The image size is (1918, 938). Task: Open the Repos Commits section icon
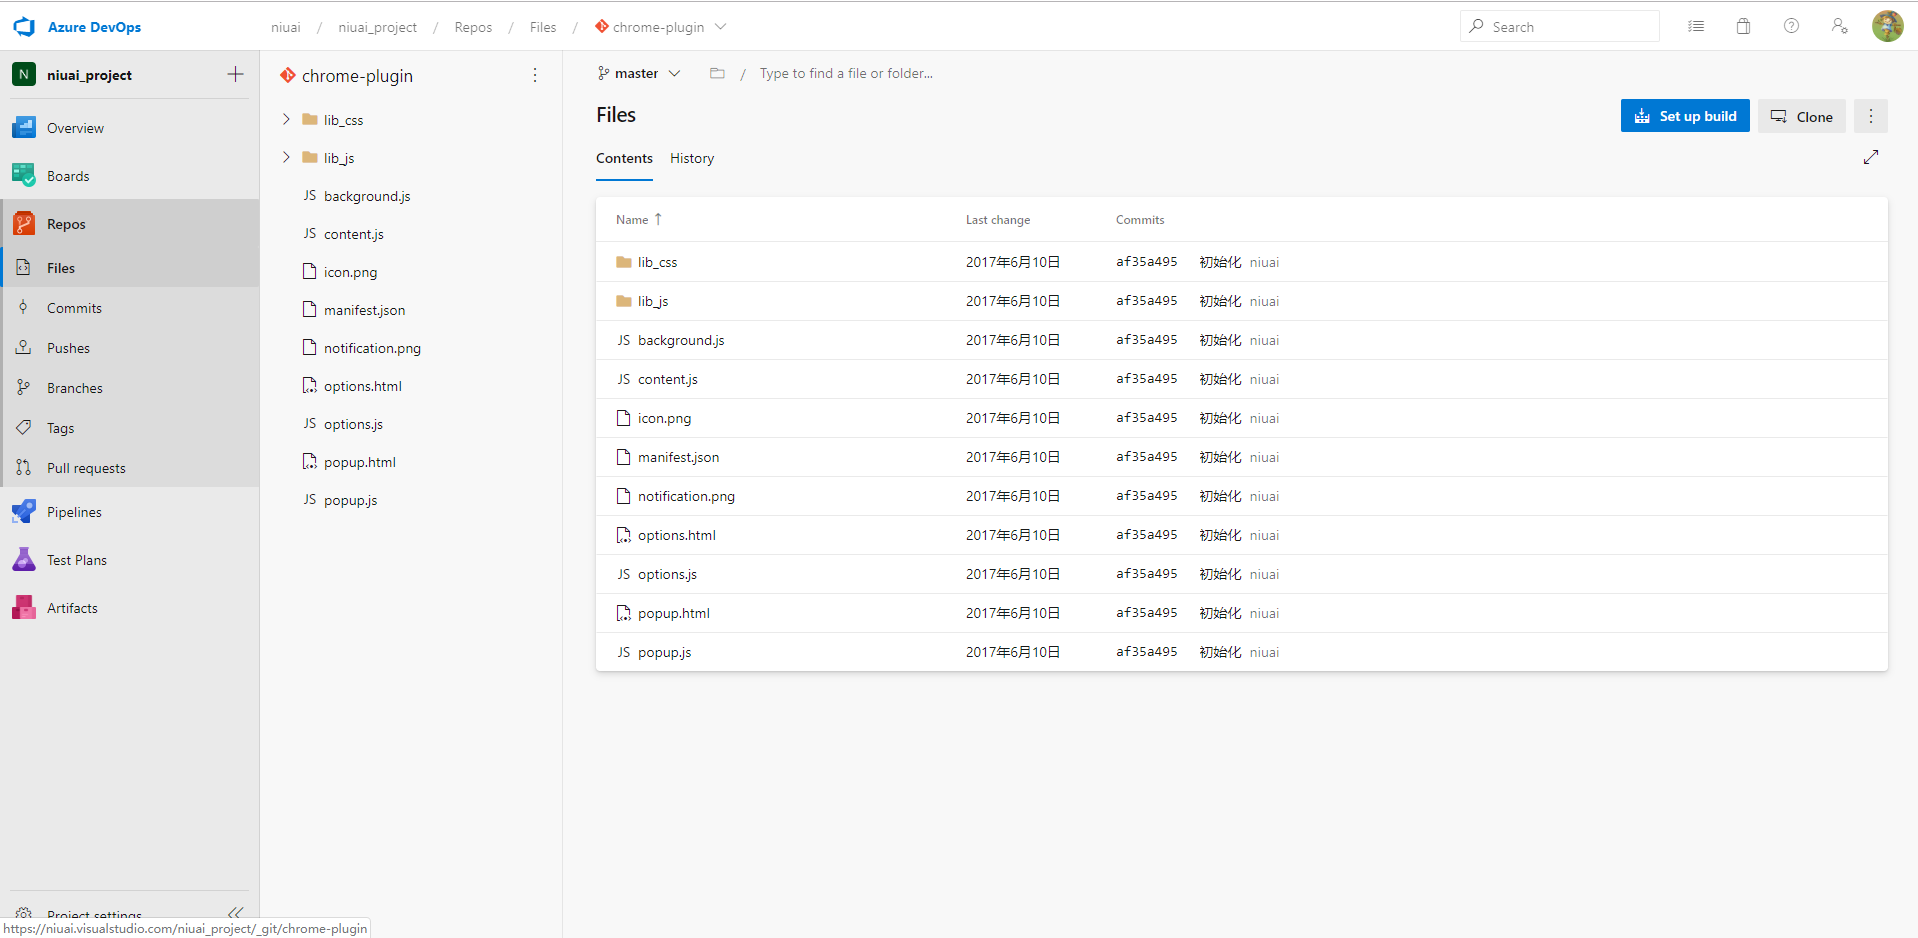tap(23, 307)
